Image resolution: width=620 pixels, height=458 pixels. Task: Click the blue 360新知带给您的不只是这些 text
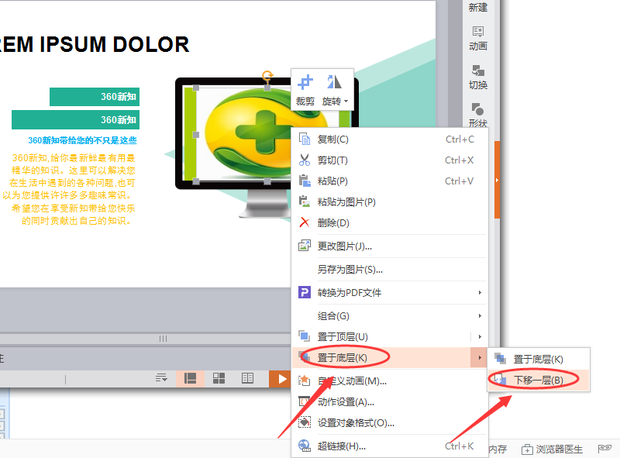[82, 140]
